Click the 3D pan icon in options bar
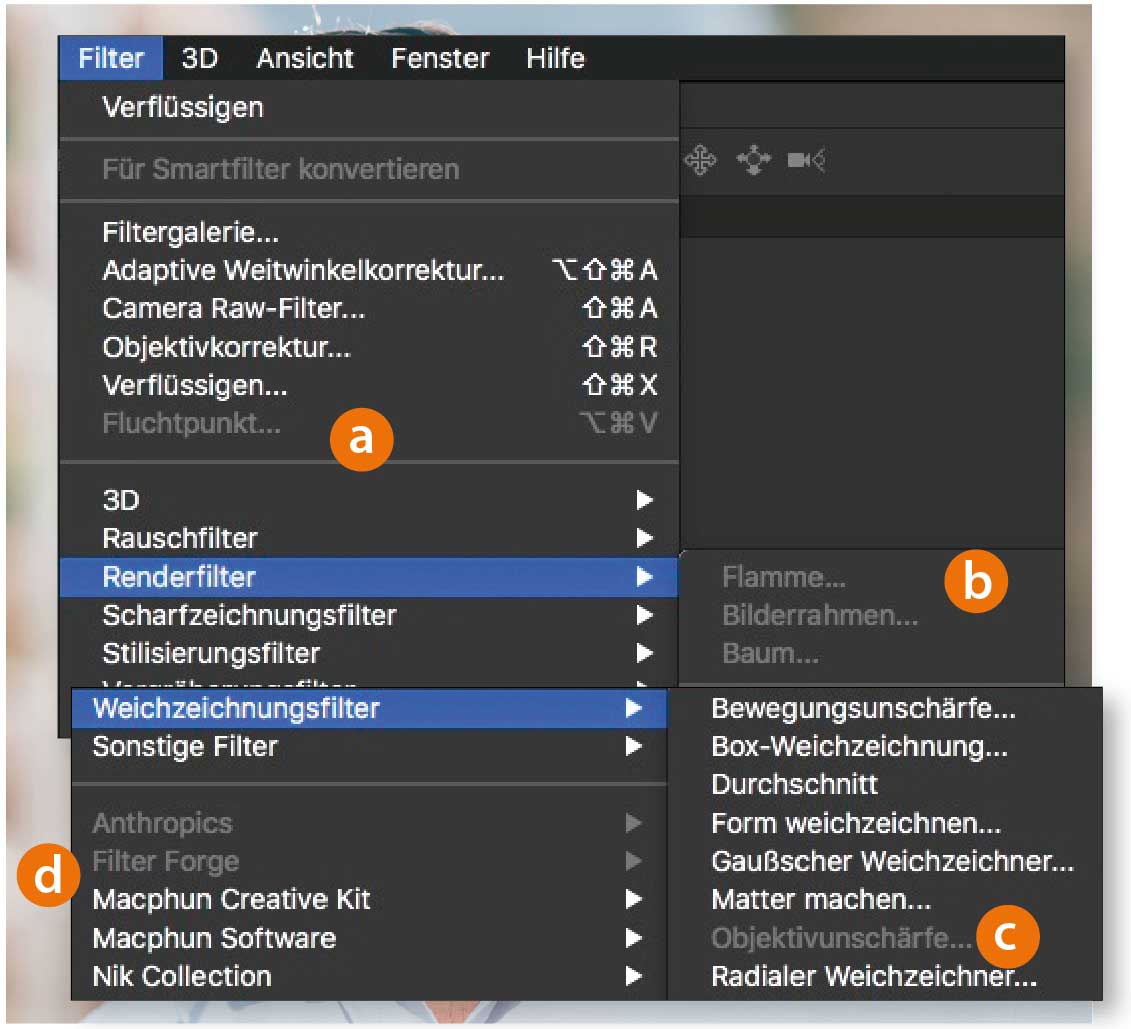1131x1029 pixels. coord(700,160)
